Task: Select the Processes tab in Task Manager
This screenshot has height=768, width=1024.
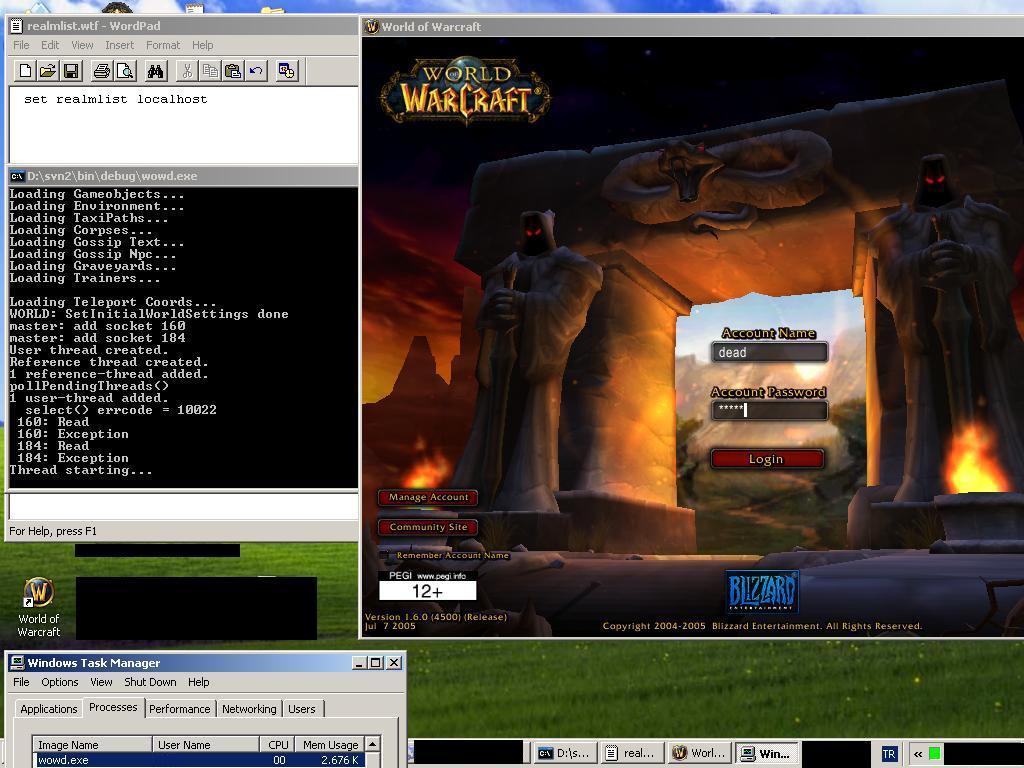Action: [113, 707]
